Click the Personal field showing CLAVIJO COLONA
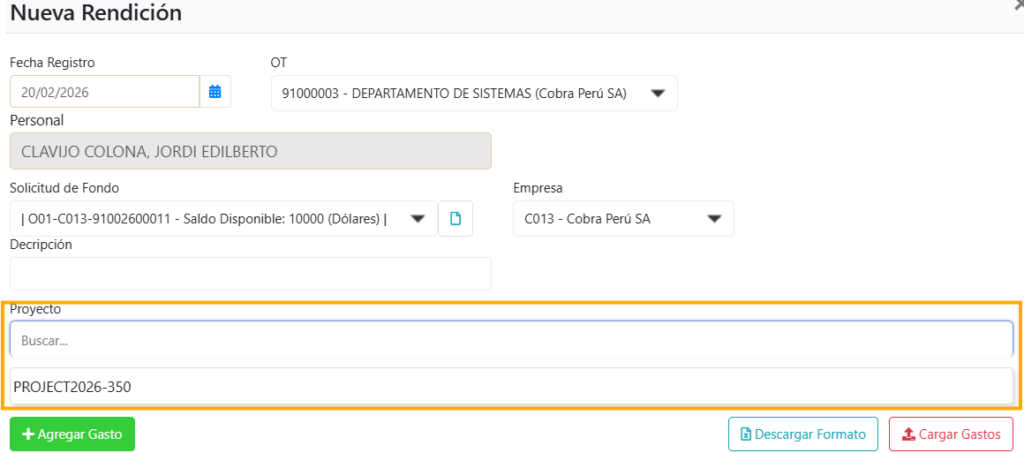The height and width of the screenshot is (453, 1024). coord(250,152)
